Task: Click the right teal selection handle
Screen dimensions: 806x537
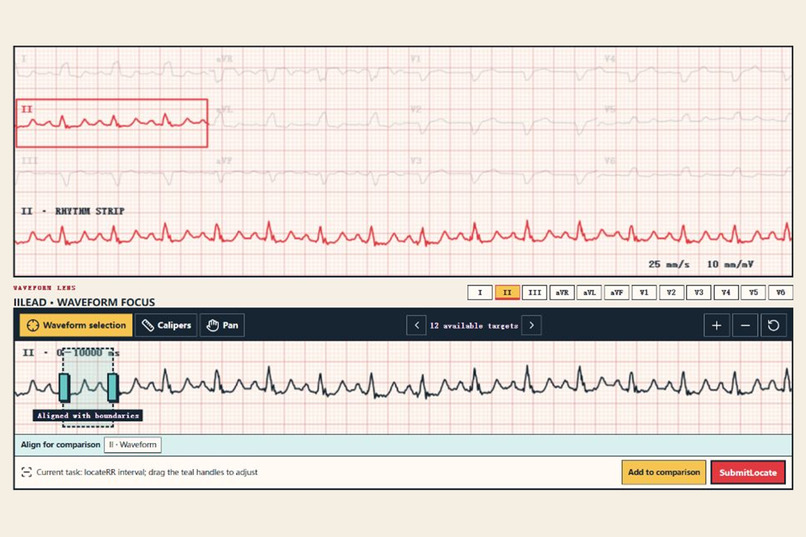Action: pos(113,388)
